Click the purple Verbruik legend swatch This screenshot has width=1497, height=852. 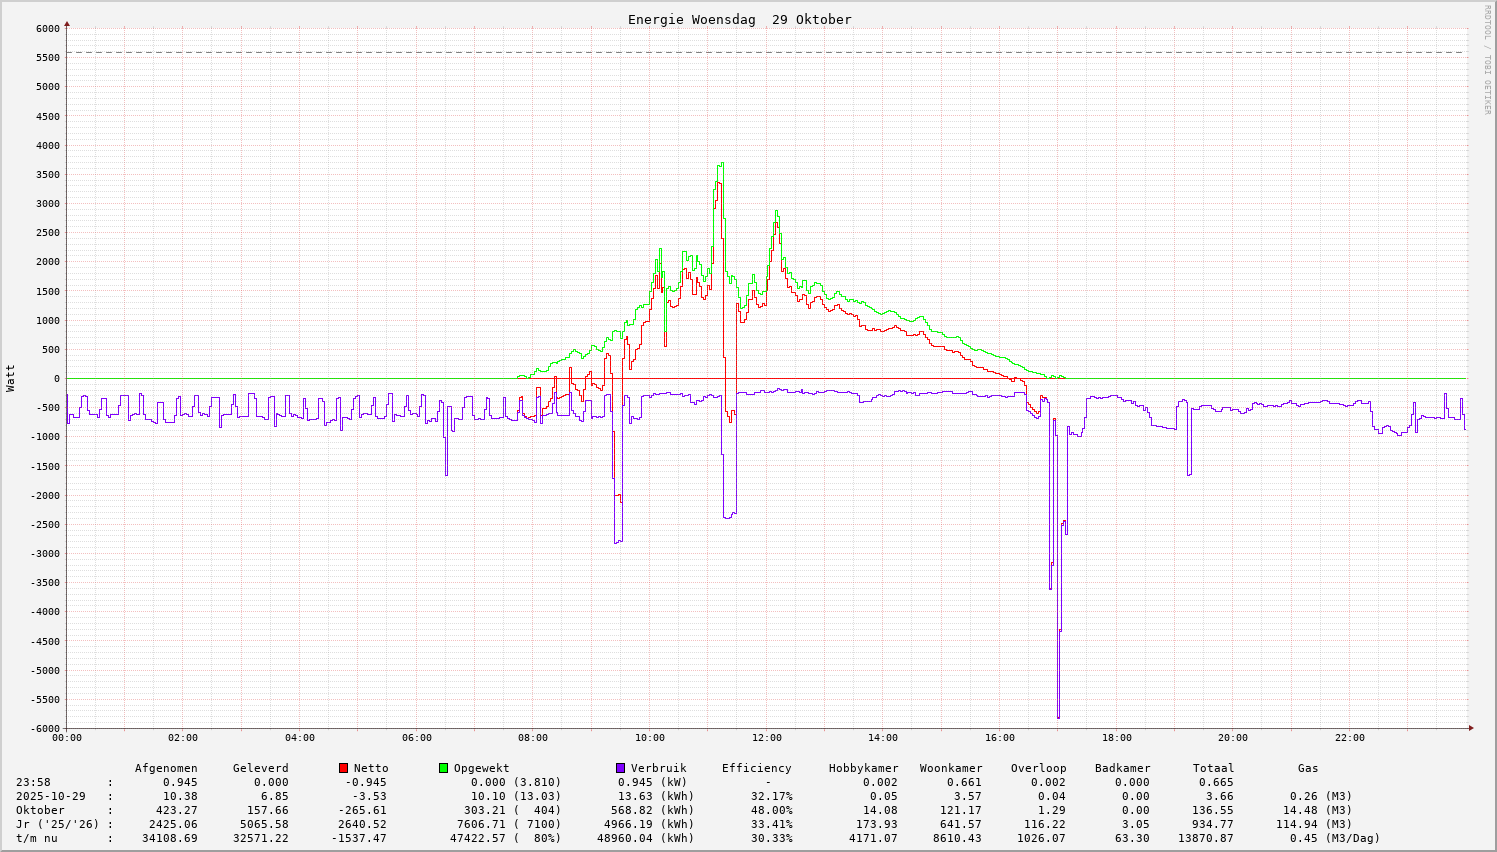621,768
